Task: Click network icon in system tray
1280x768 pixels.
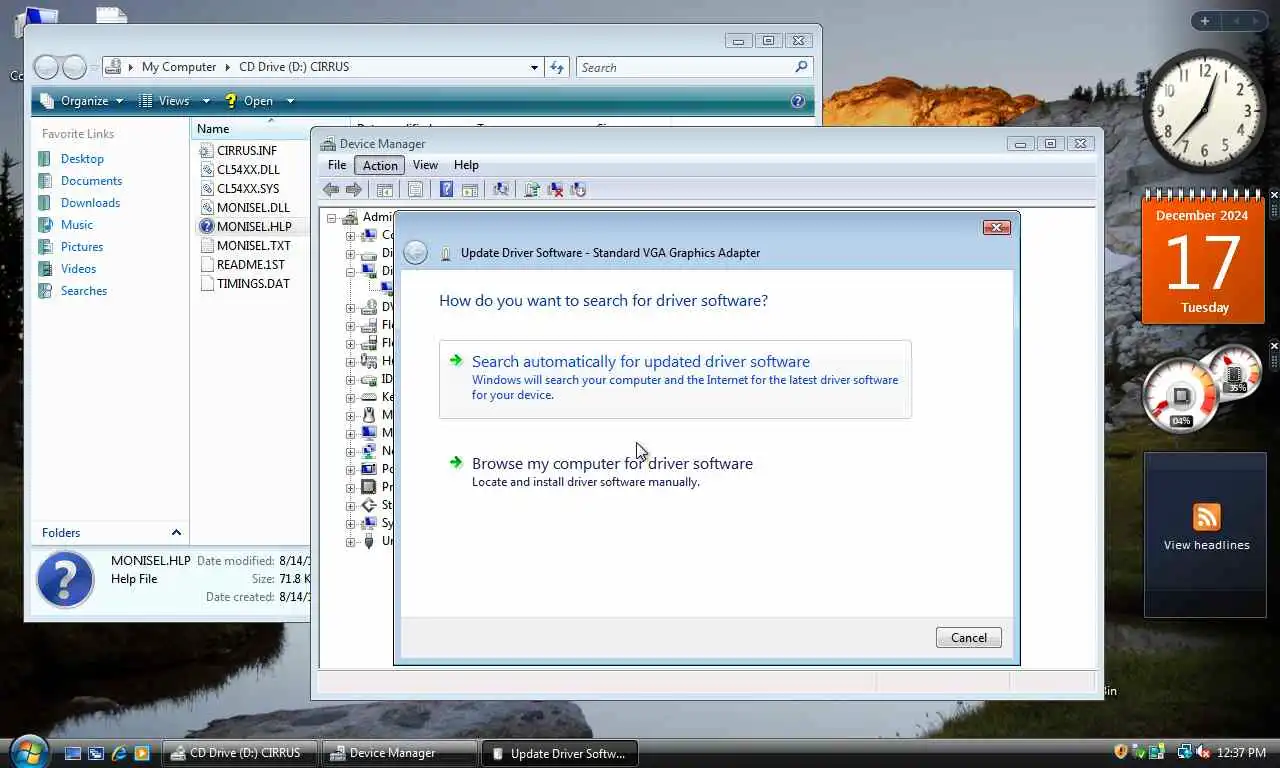Action: (x=1185, y=752)
